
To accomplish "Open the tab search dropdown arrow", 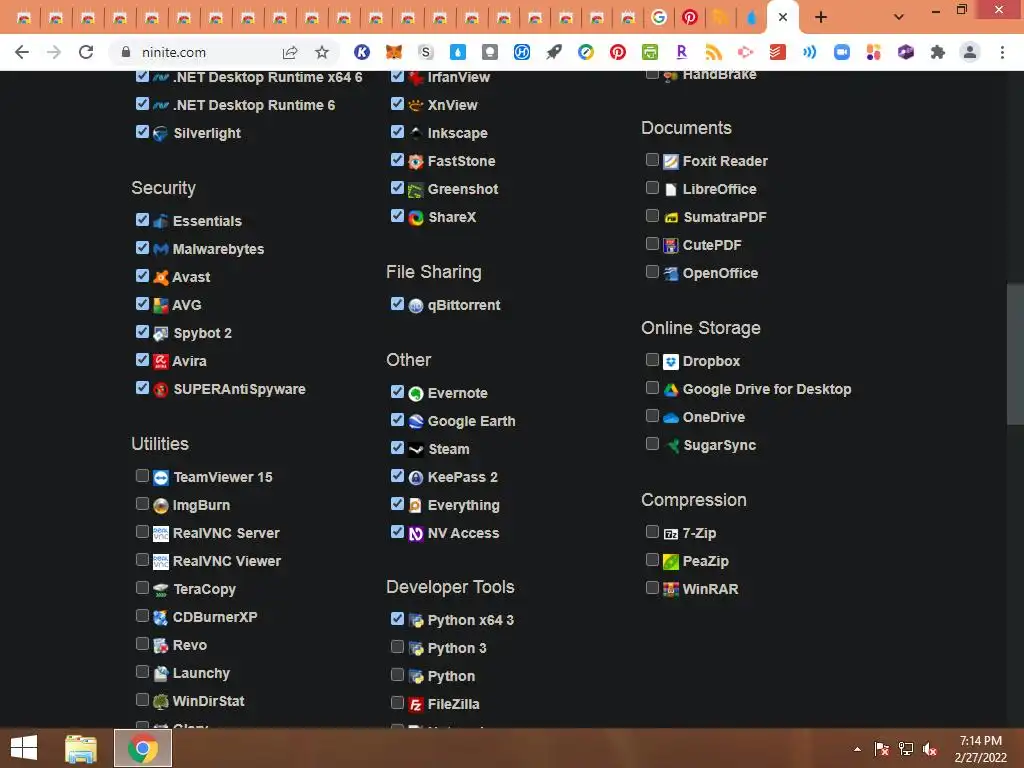I will pyautogui.click(x=899, y=17).
